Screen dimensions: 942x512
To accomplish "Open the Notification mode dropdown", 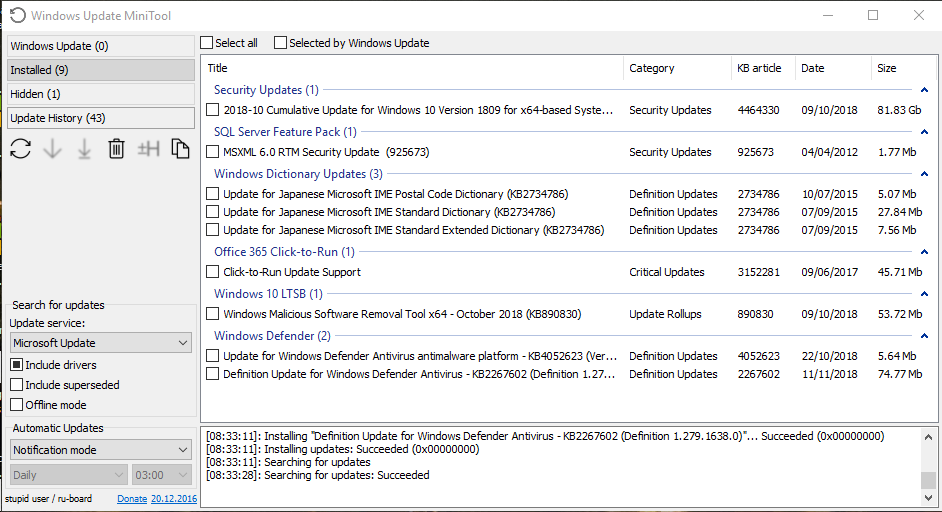I will tap(101, 450).
